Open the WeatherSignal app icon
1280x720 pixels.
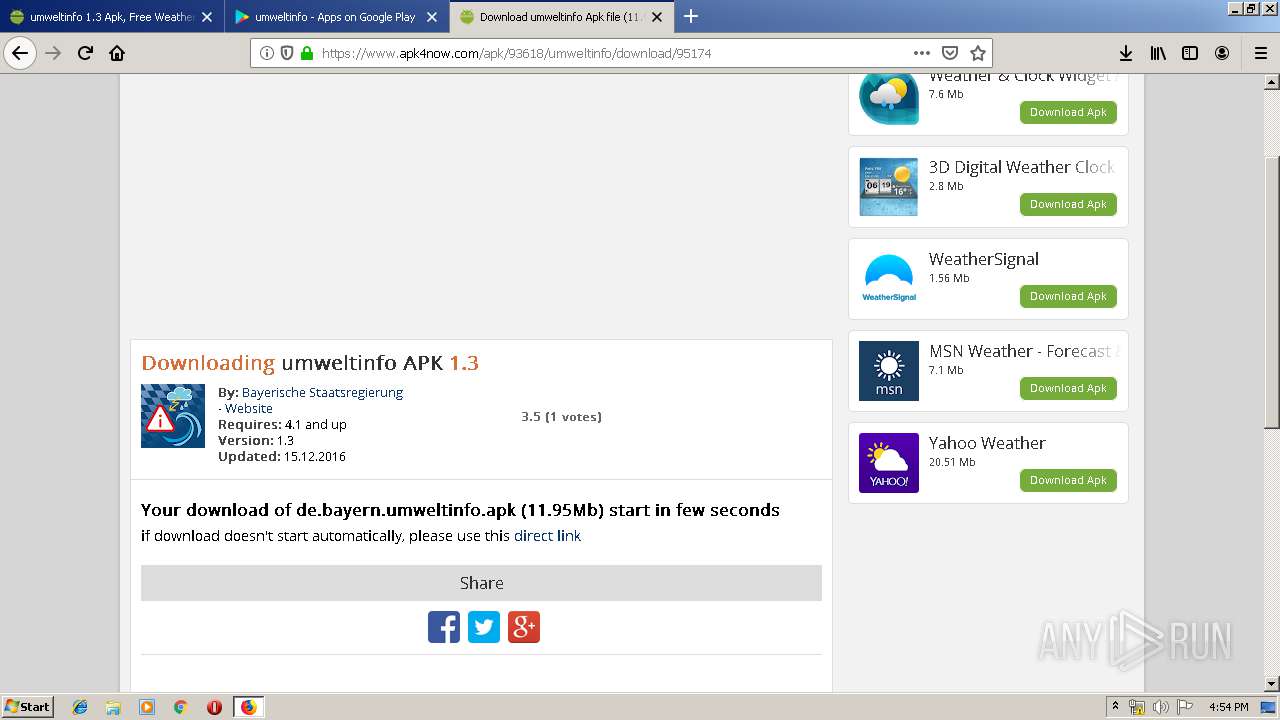tap(888, 278)
